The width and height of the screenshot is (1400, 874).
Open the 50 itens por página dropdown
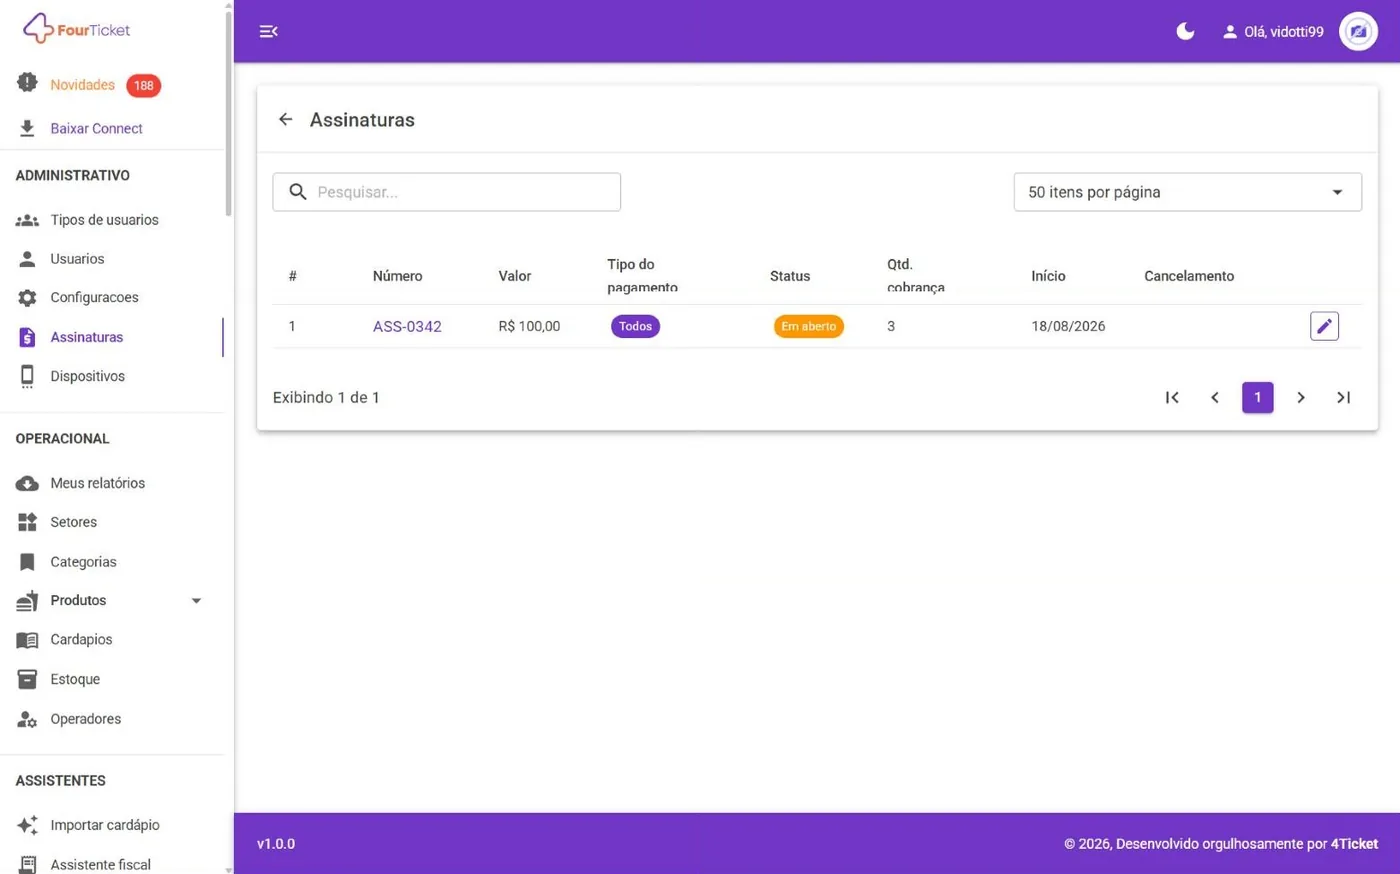coord(1187,192)
